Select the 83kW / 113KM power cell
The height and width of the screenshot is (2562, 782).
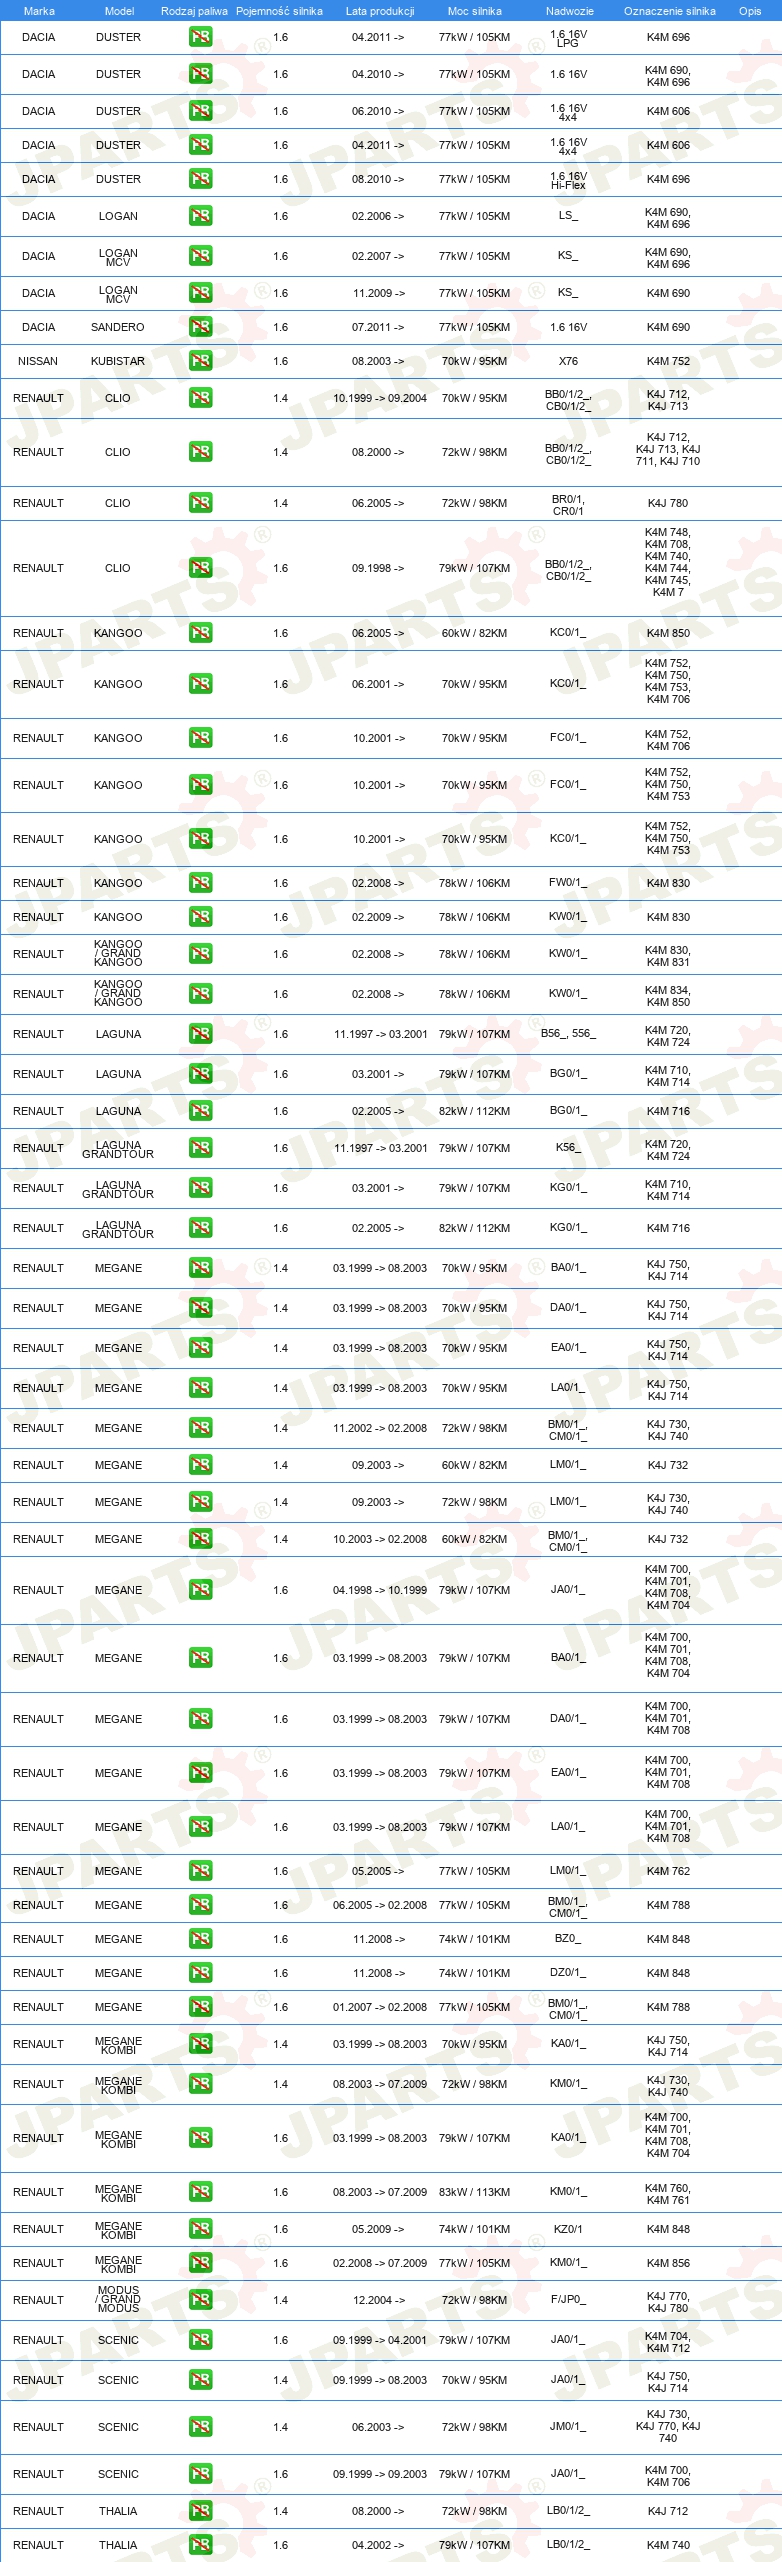click(474, 2192)
